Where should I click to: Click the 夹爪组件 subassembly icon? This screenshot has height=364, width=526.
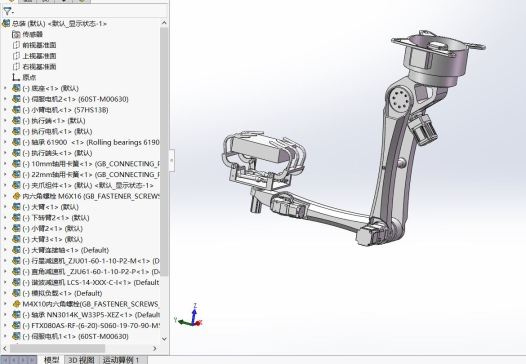pyautogui.click(x=16, y=185)
